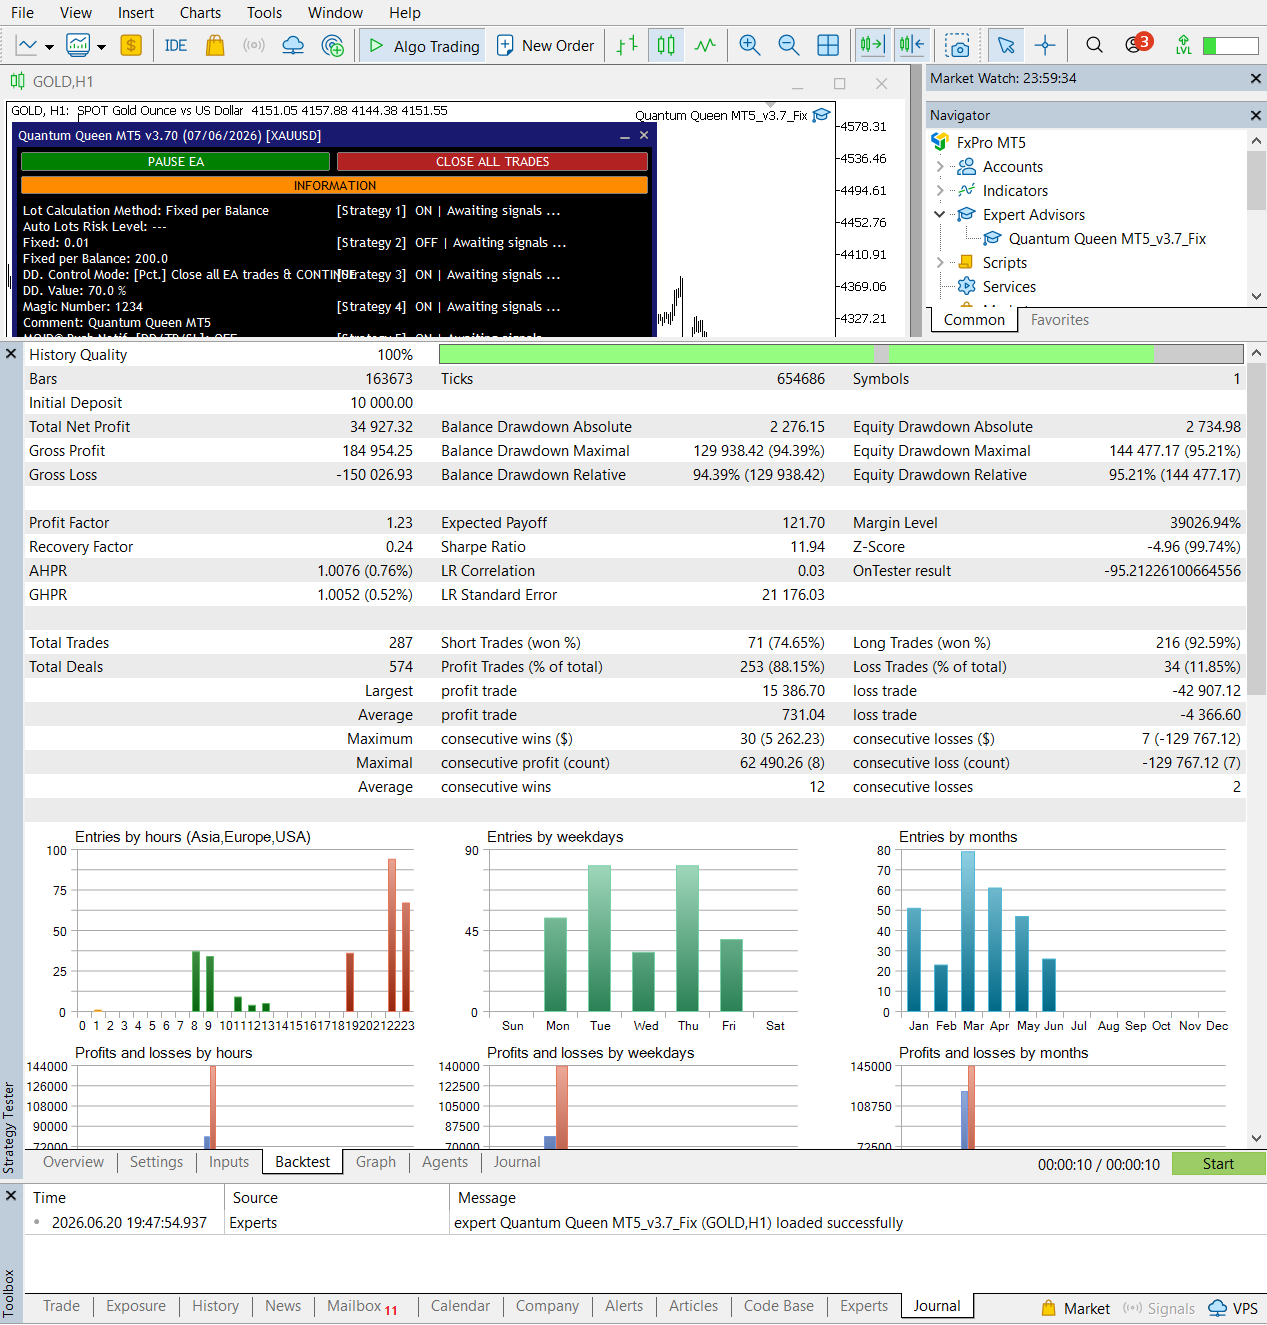The height and width of the screenshot is (1325, 1267).
Task: Open the Experts tab in Toolbox
Action: [x=864, y=1306]
